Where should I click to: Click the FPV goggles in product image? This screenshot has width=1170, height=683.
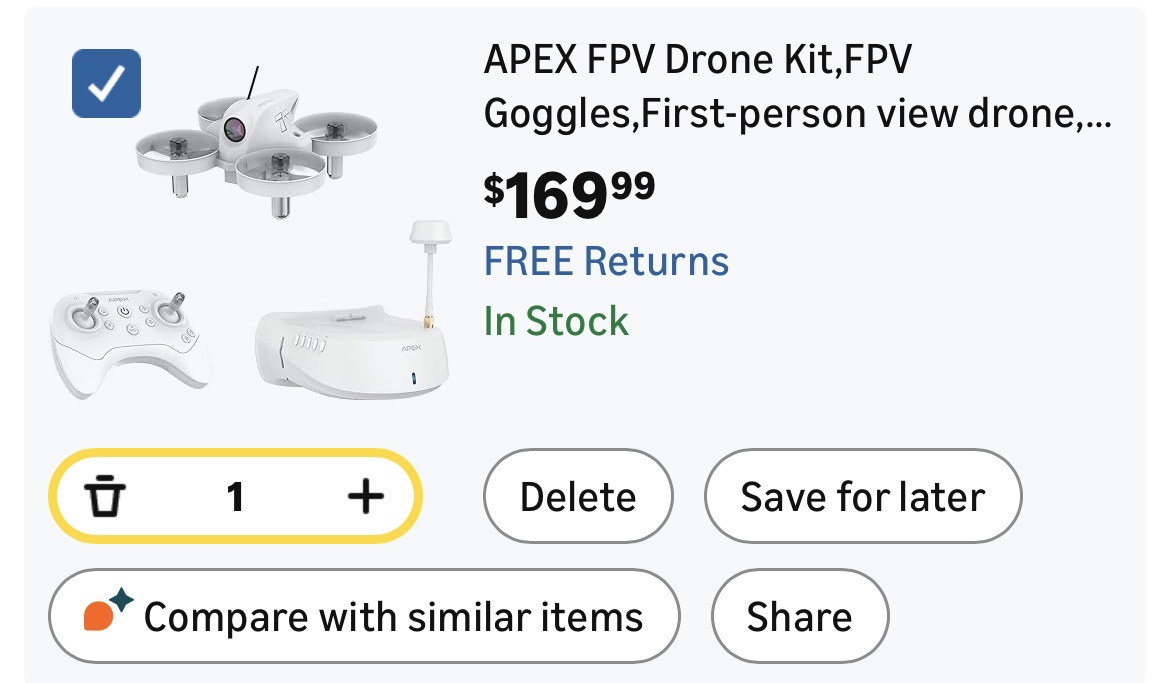click(x=352, y=351)
